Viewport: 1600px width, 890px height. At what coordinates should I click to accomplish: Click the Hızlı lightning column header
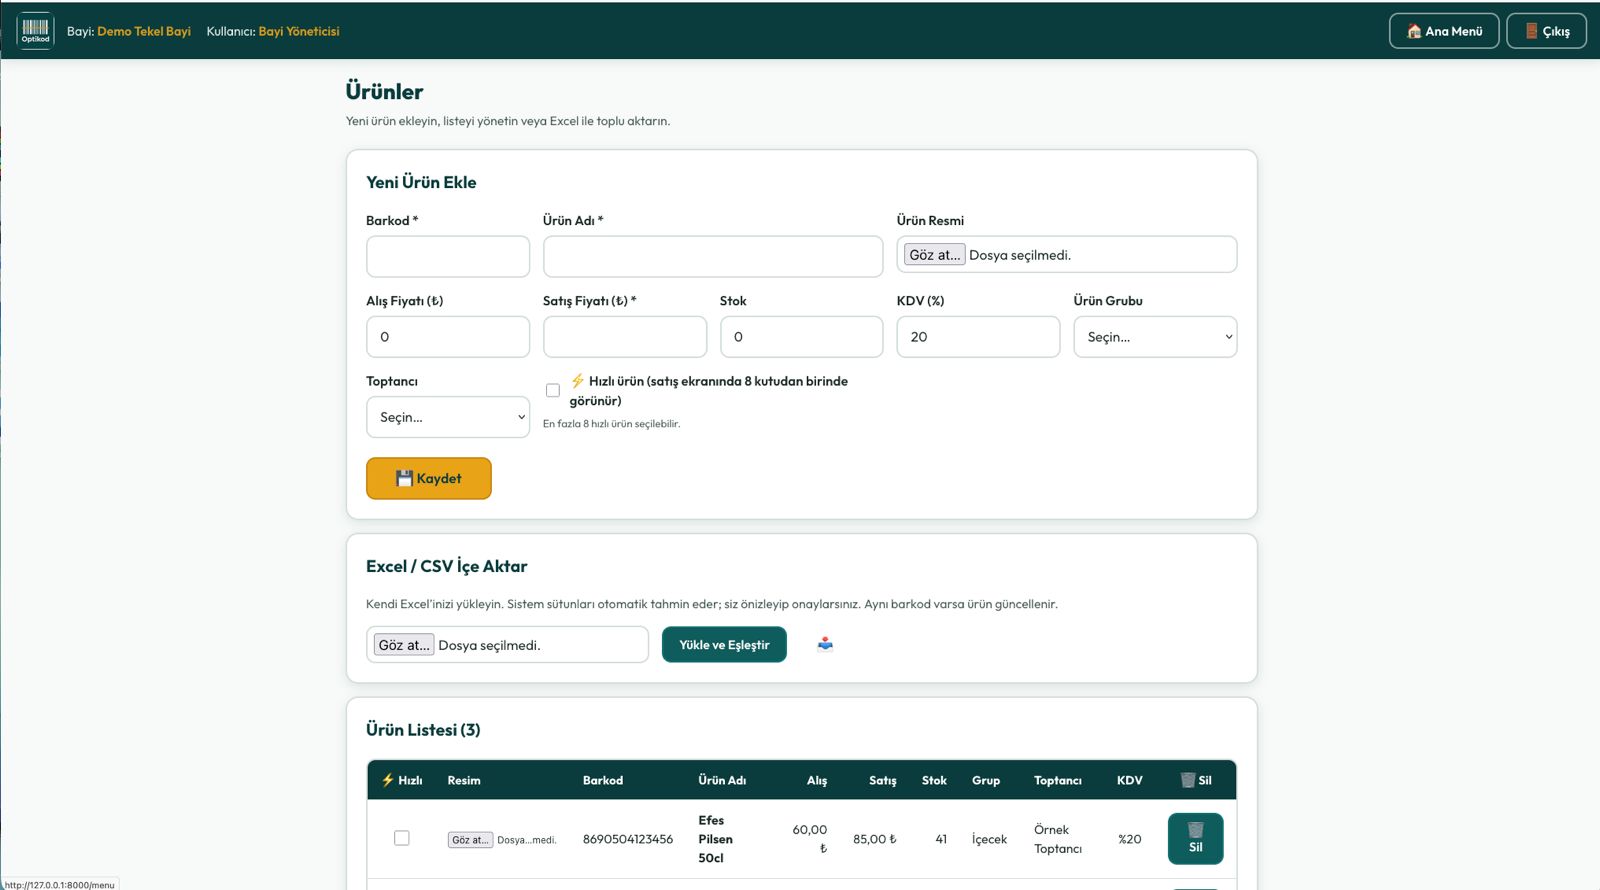tap(402, 780)
